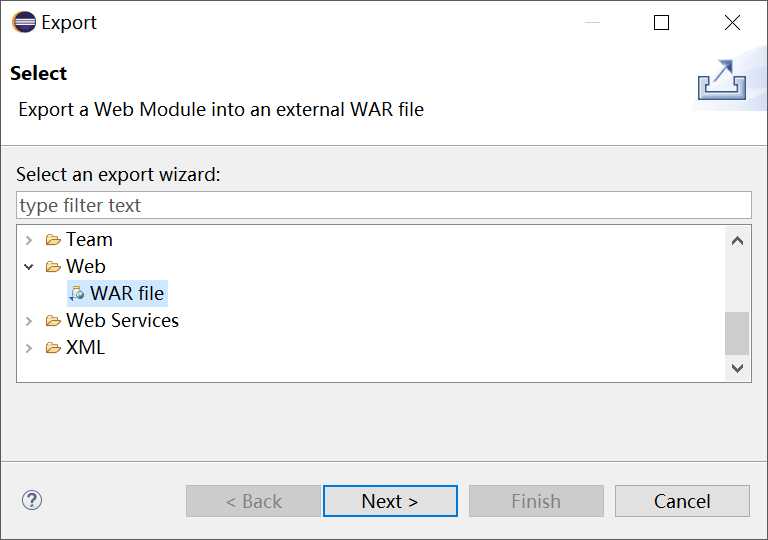Click the Eclipse logo icon in title bar
This screenshot has height=540, width=768.
[24, 22]
